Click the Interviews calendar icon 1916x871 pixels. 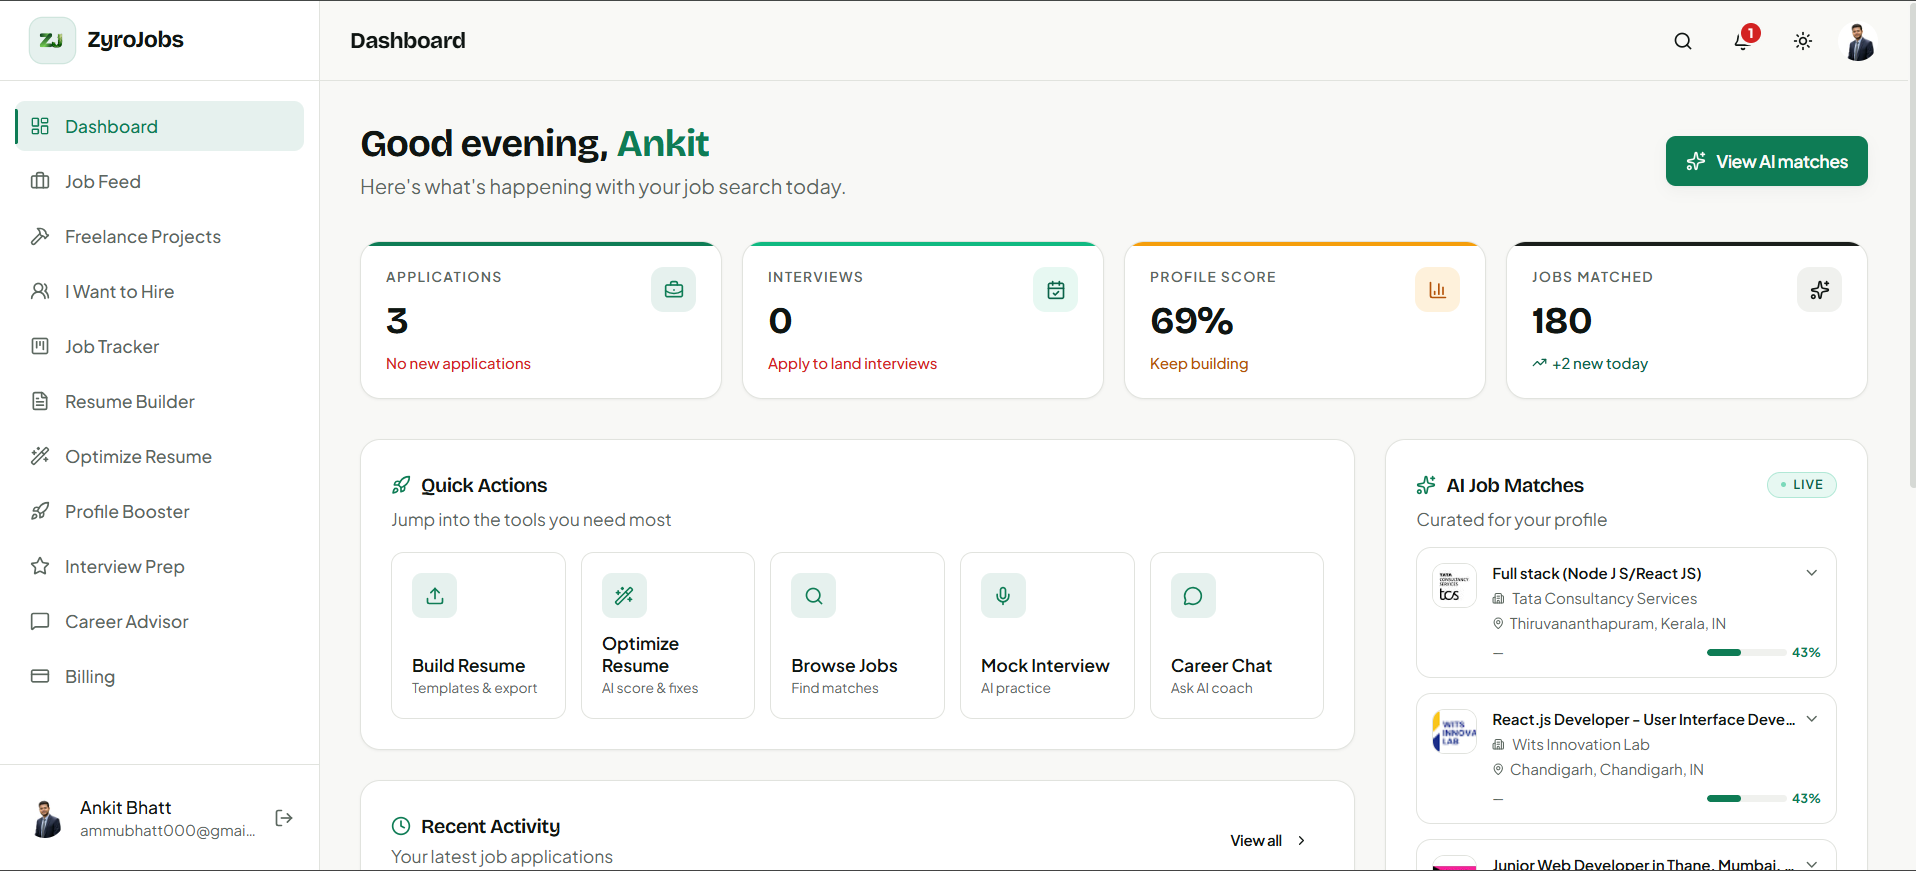pos(1056,290)
